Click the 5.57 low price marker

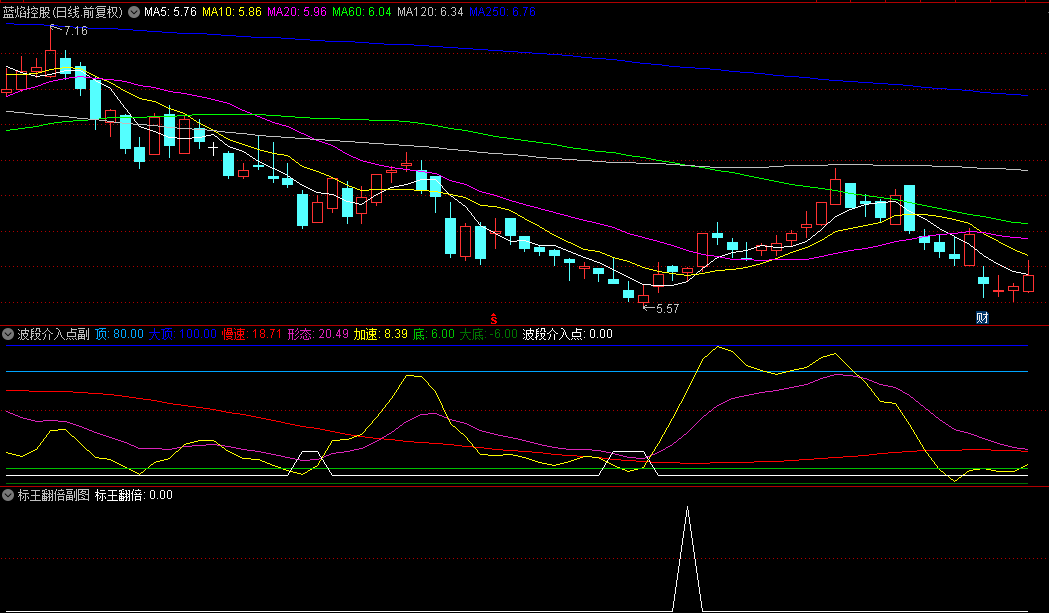click(665, 309)
